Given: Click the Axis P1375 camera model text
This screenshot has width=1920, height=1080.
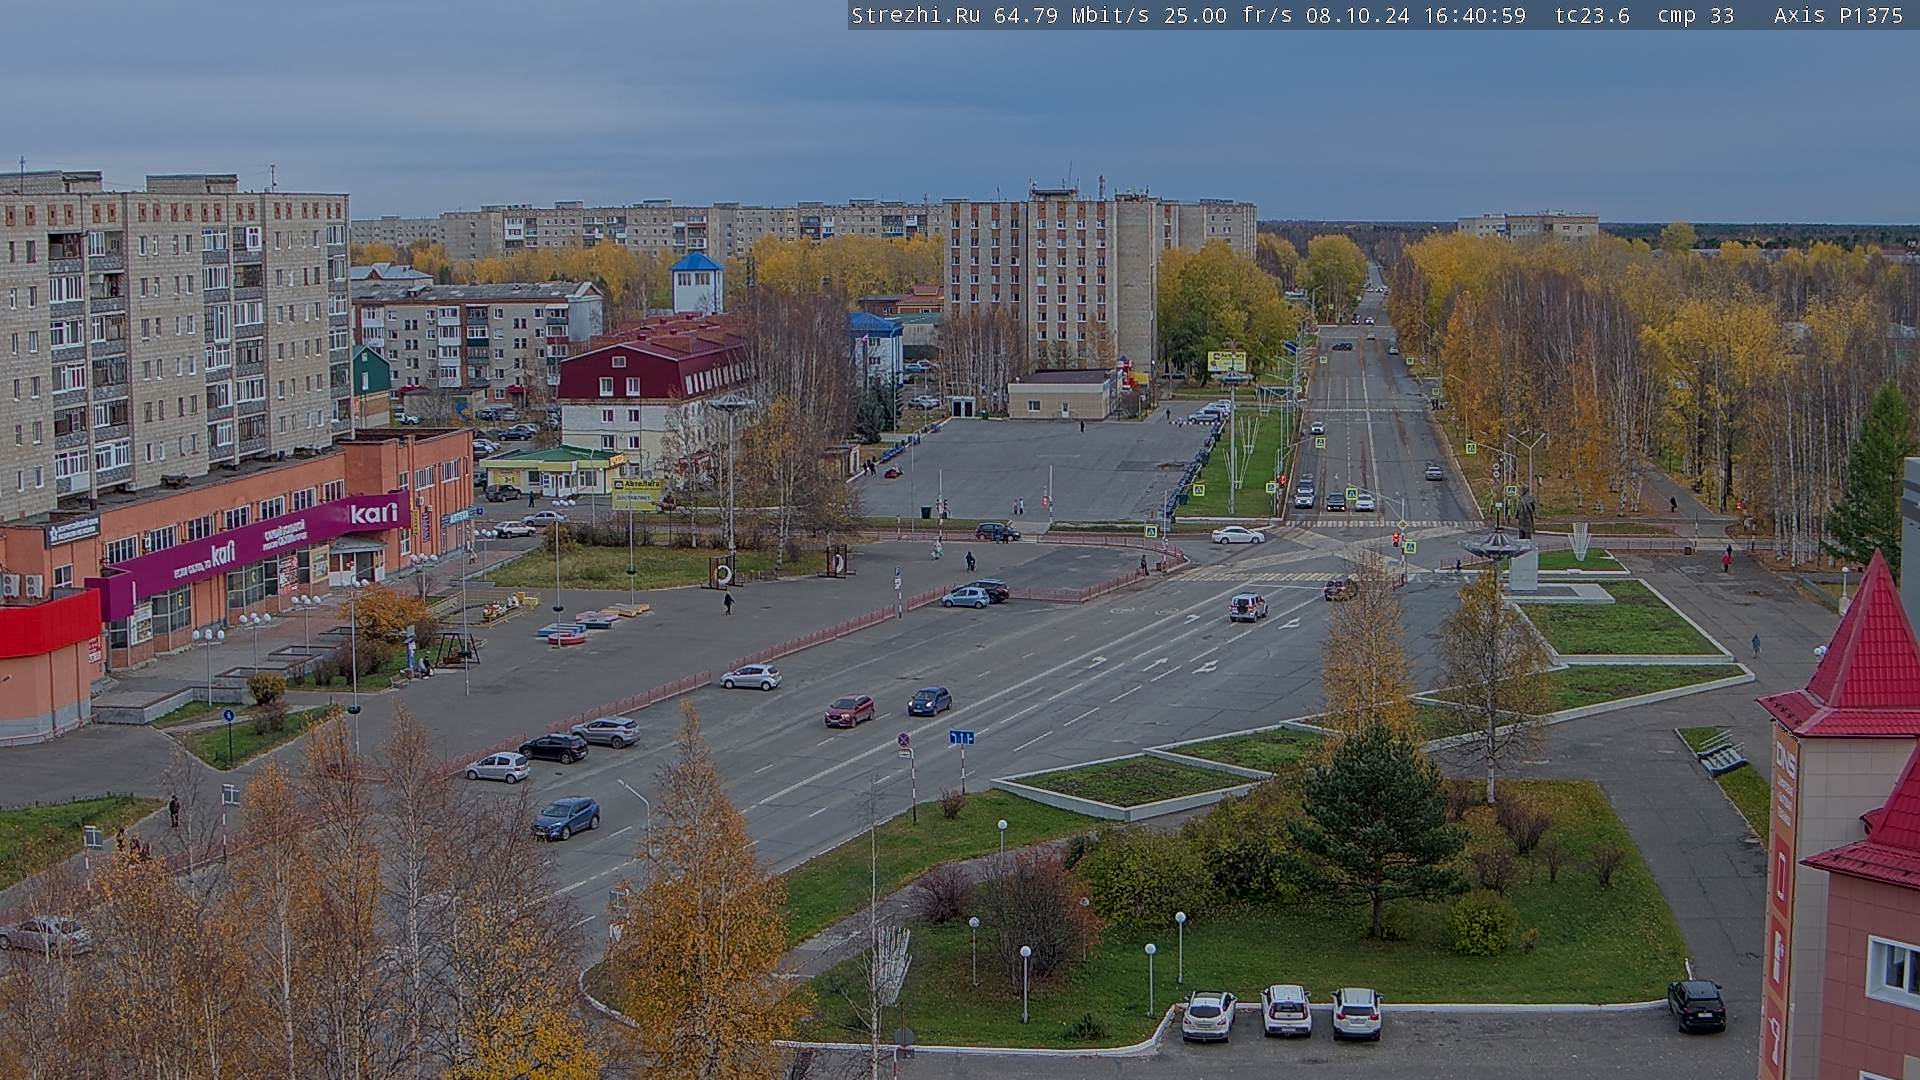Looking at the screenshot, I should pyautogui.click(x=1838, y=15).
